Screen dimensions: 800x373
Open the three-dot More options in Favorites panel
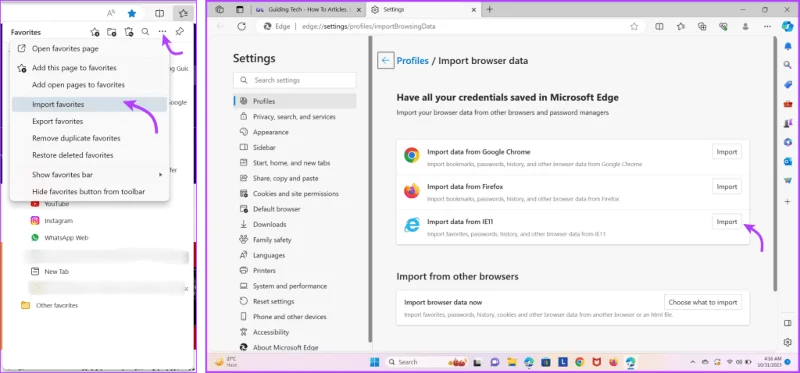pos(162,32)
